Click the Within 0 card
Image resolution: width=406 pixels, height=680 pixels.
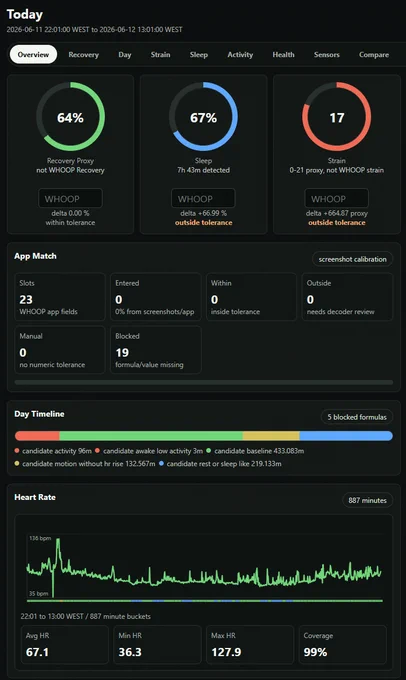point(251,297)
